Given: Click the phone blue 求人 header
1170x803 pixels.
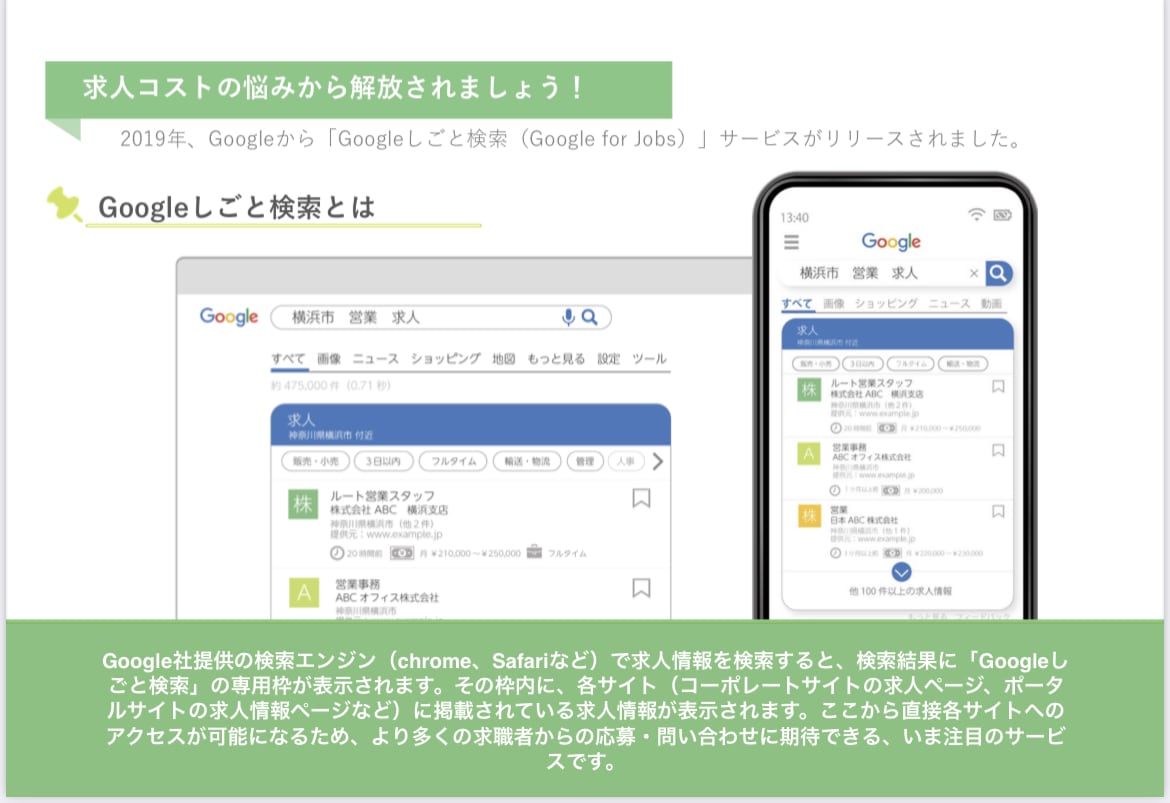Looking at the screenshot, I should (x=898, y=334).
